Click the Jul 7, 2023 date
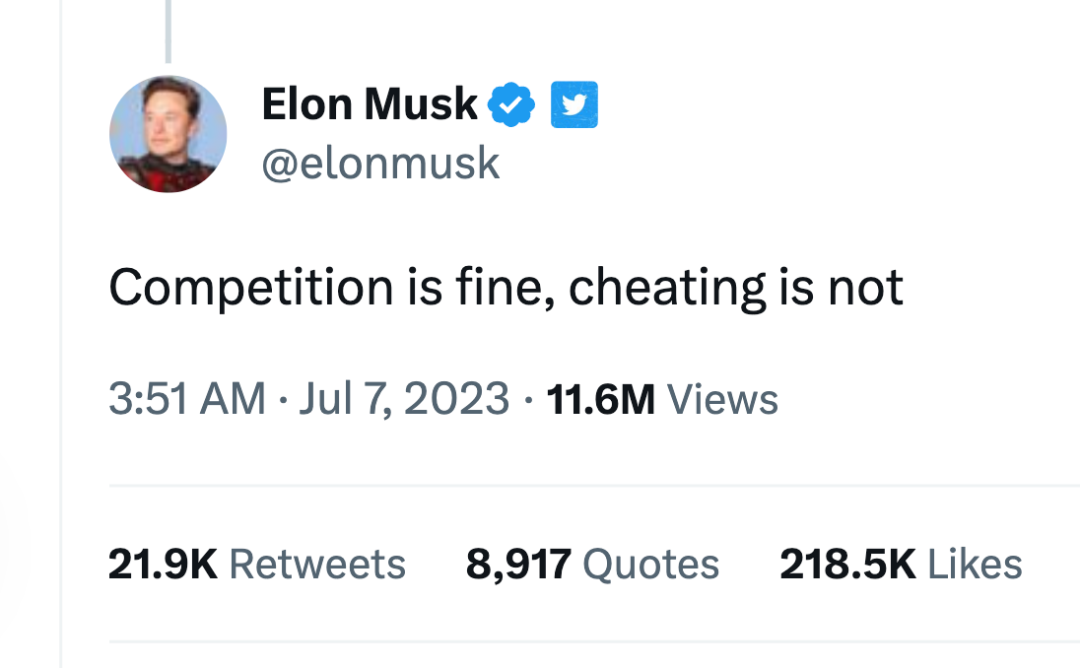Image resolution: width=1080 pixels, height=668 pixels. point(405,400)
